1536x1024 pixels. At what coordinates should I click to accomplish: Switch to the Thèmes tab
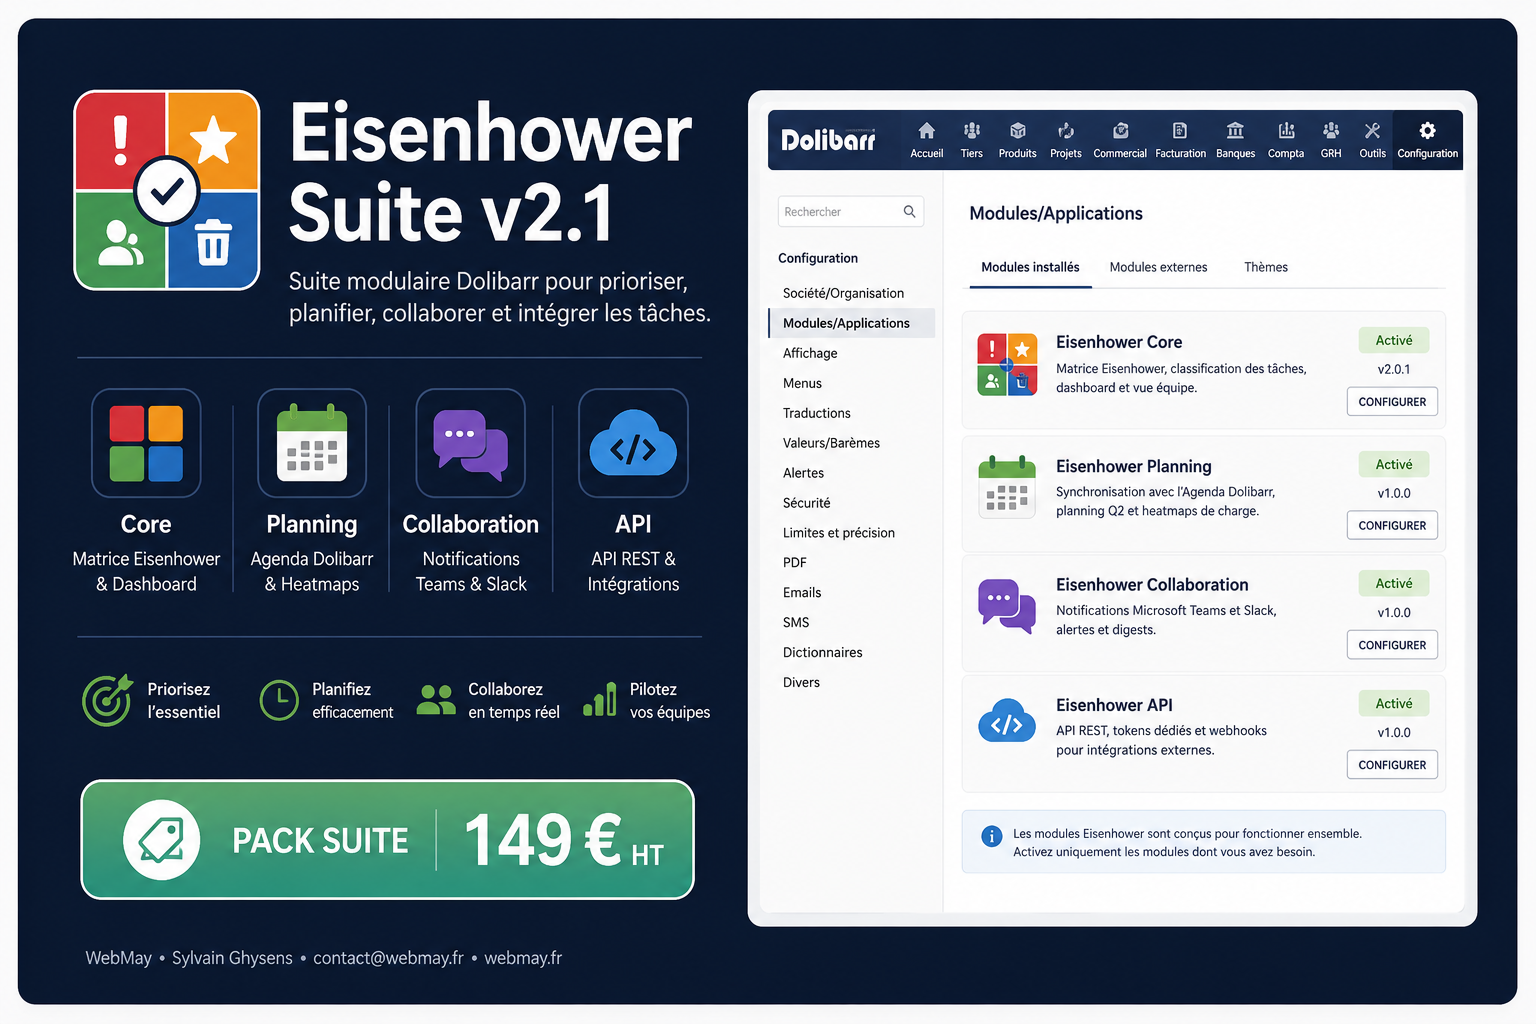(x=1266, y=267)
